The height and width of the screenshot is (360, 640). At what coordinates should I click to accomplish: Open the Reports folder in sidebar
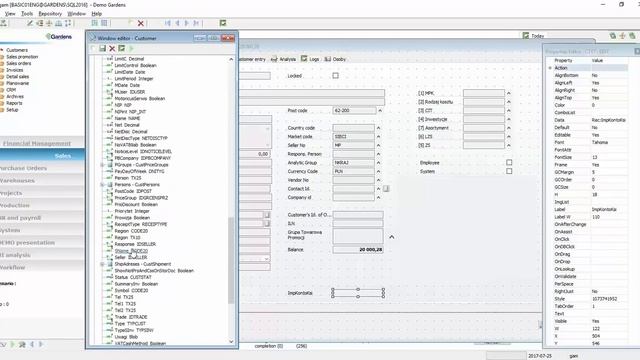coord(14,103)
